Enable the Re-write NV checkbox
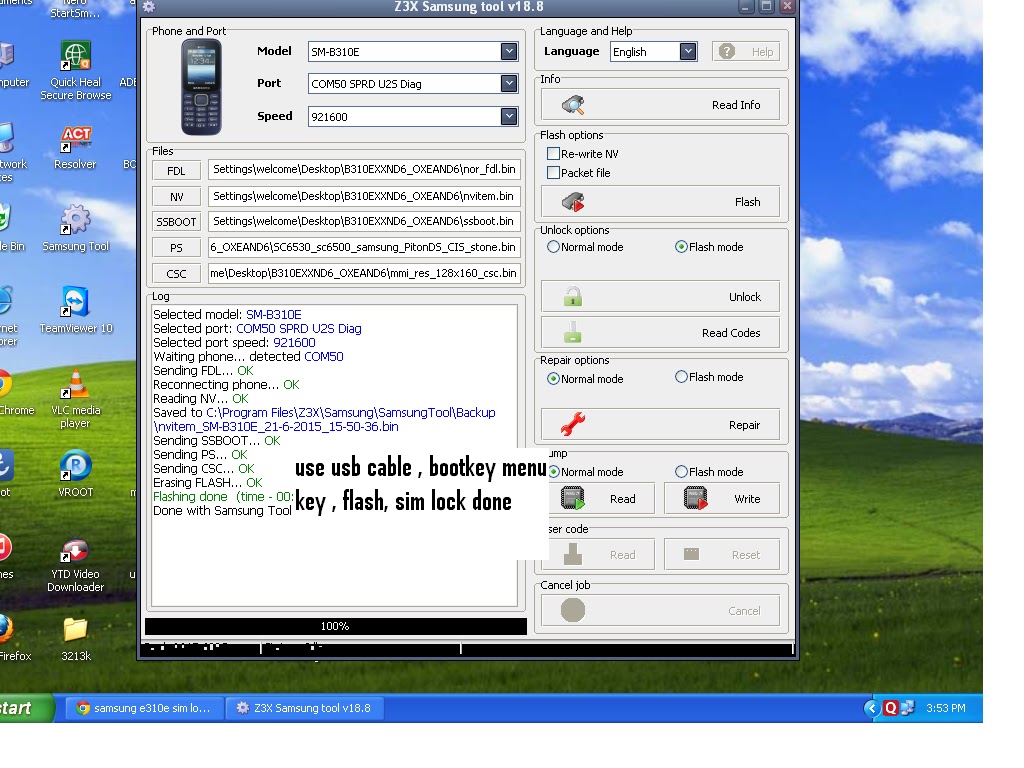Screen dimensions: 1024x768 tap(553, 153)
